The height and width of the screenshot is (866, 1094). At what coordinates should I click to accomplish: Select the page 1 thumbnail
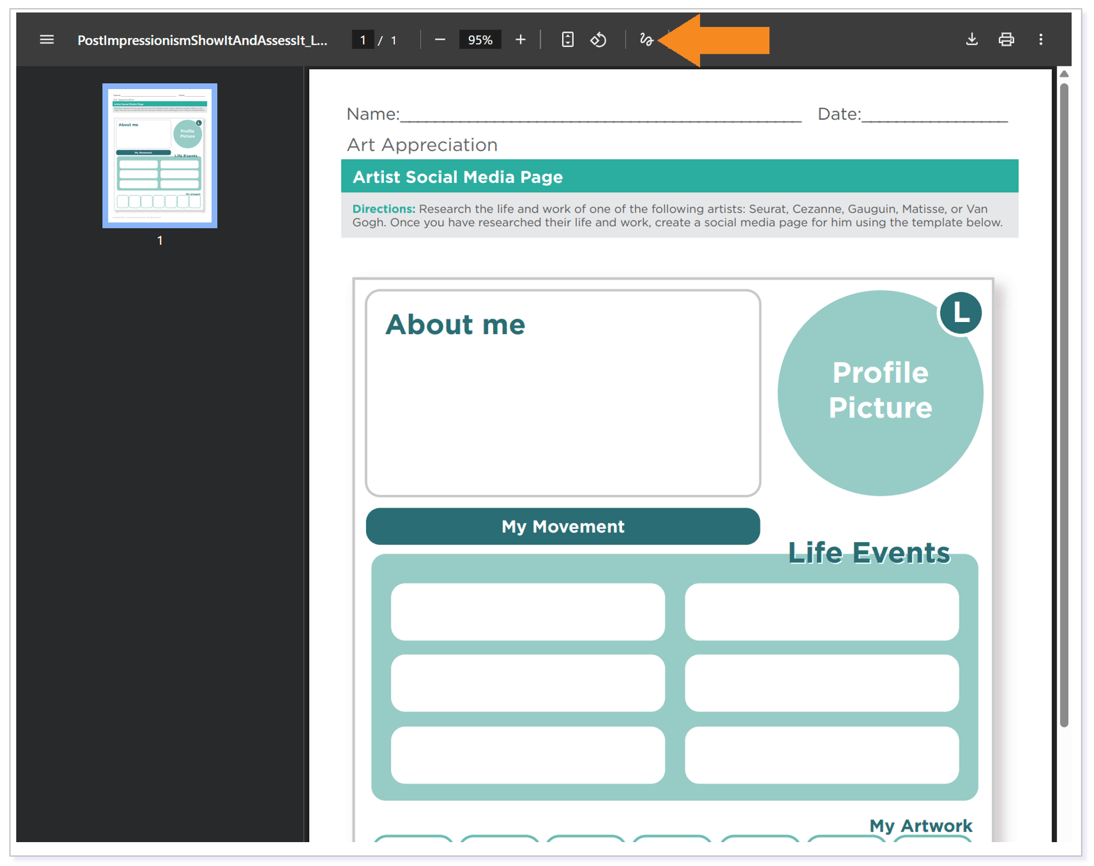159,155
